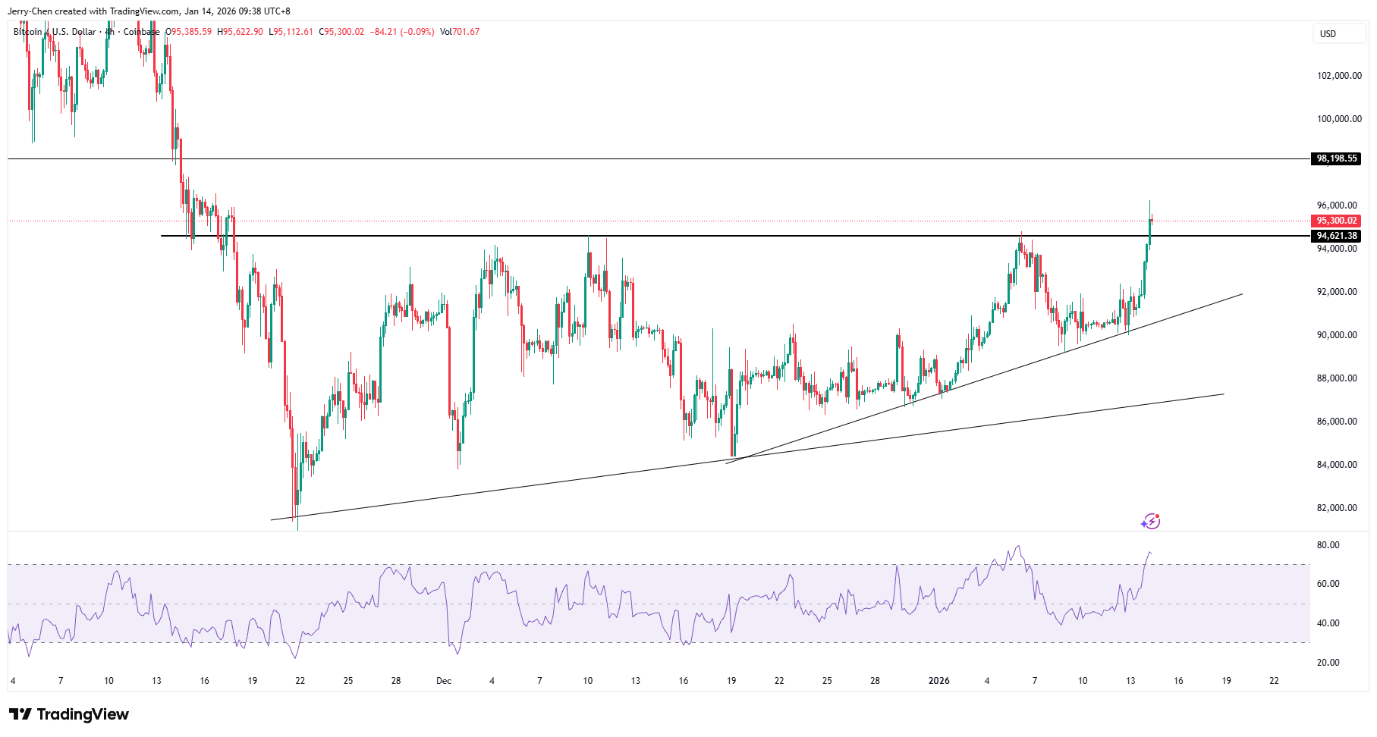Click the Dec label on time axis
Viewport: 1377px width, 737px height.
pyautogui.click(x=443, y=681)
